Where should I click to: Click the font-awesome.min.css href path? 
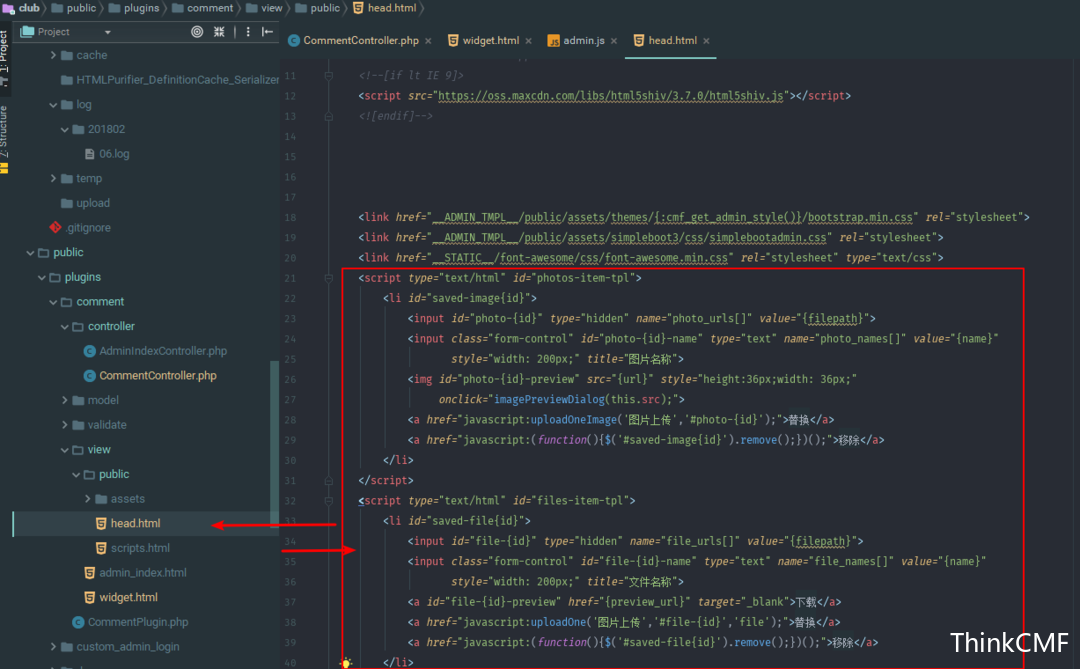pos(580,258)
